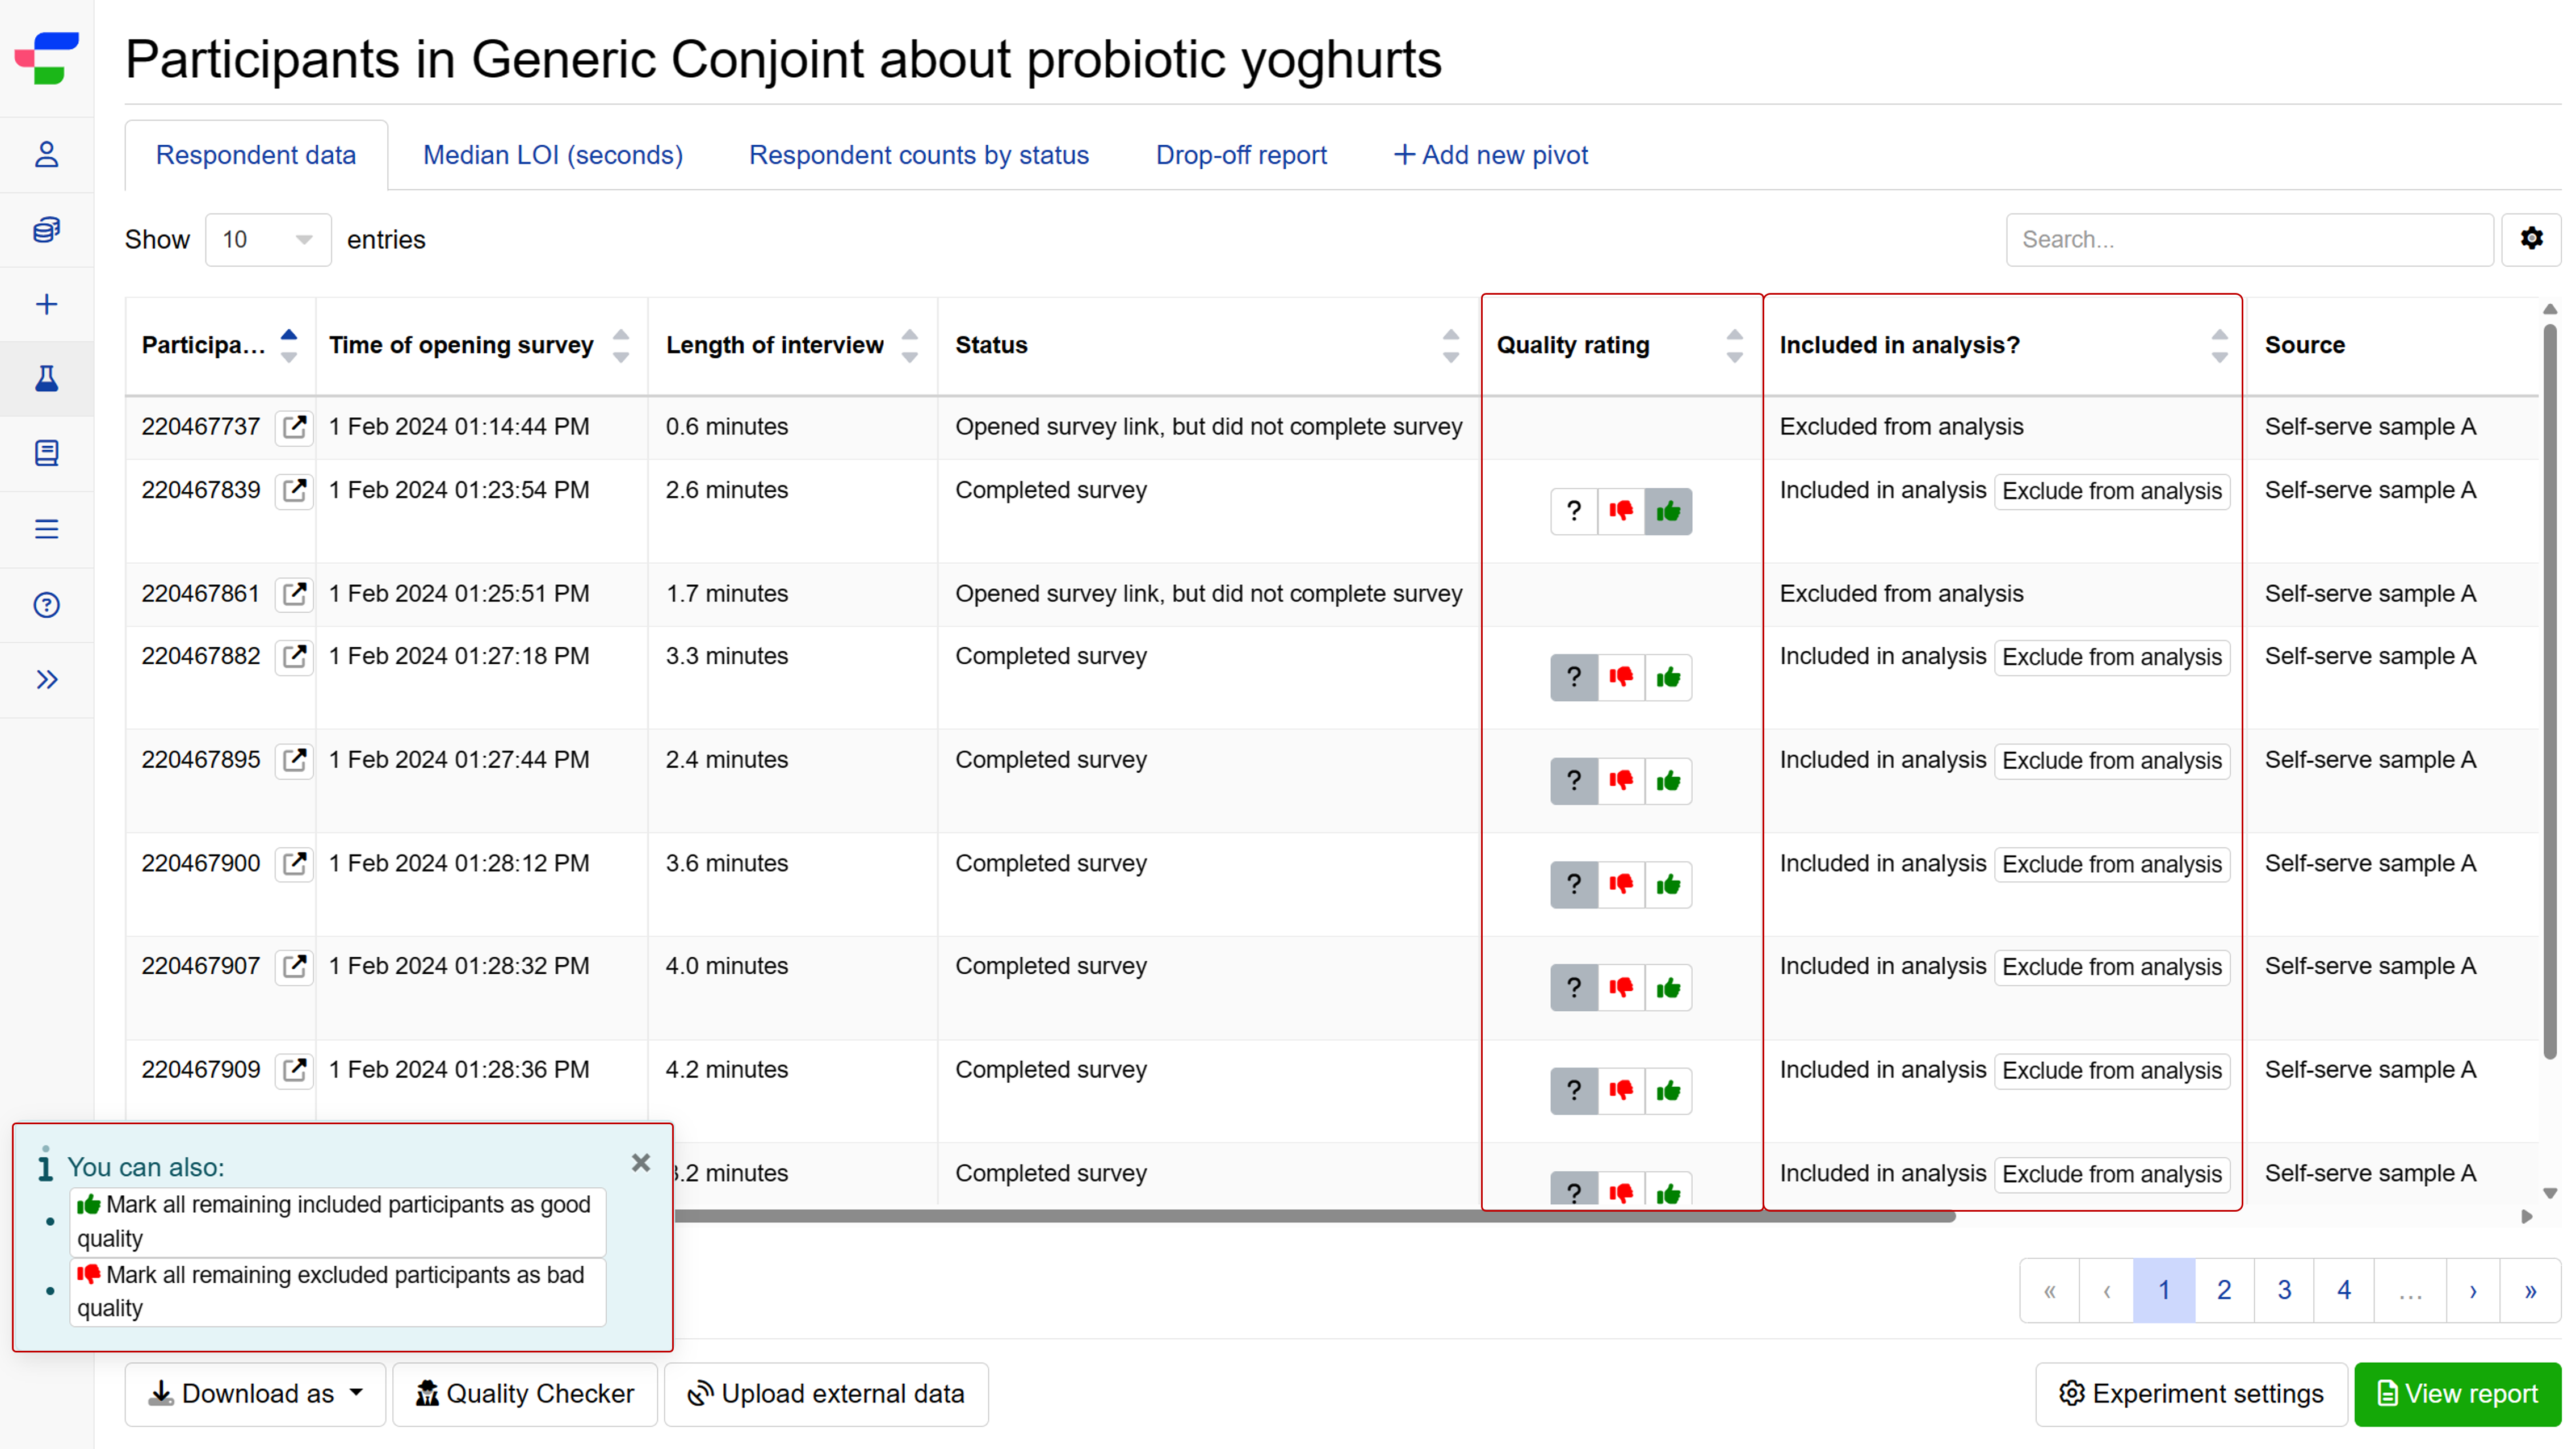The height and width of the screenshot is (1449, 2576).
Task: Click the View report button
Action: [2458, 1394]
